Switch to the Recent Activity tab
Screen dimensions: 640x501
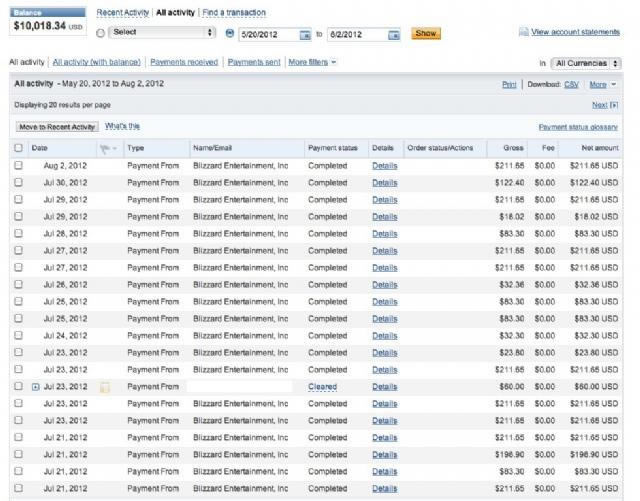pos(122,13)
